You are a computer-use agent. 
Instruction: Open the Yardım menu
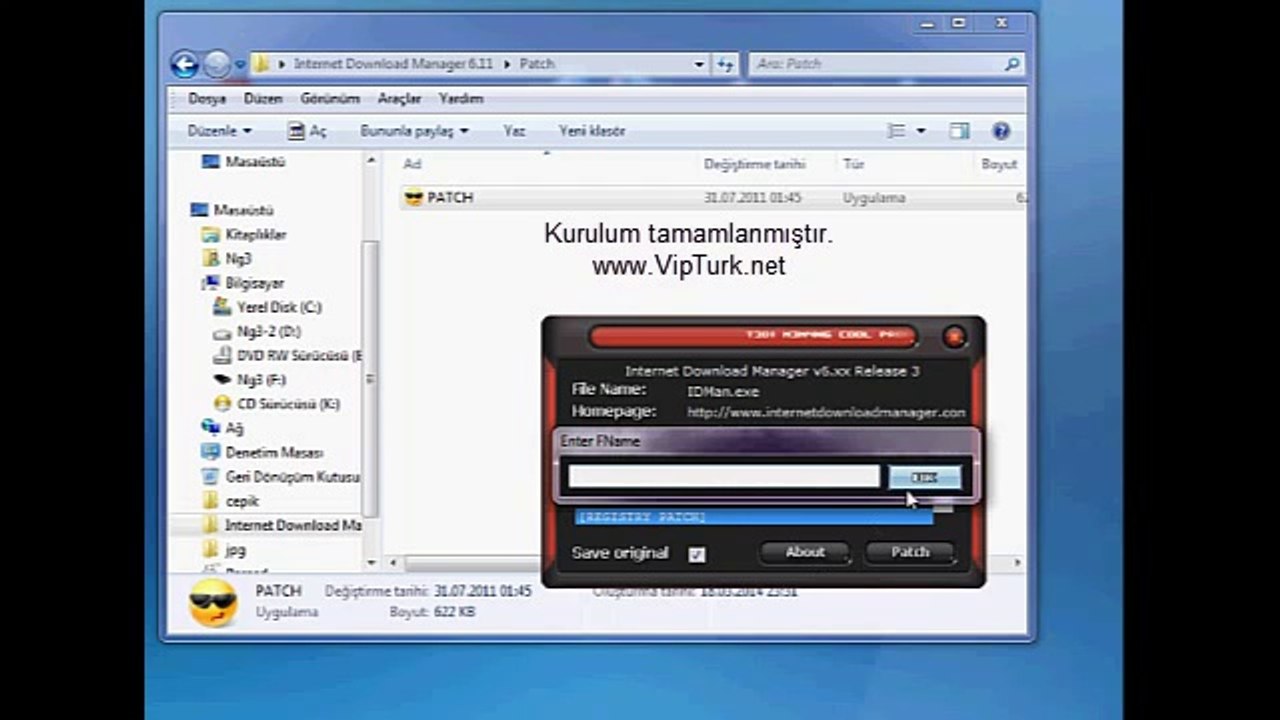(461, 99)
